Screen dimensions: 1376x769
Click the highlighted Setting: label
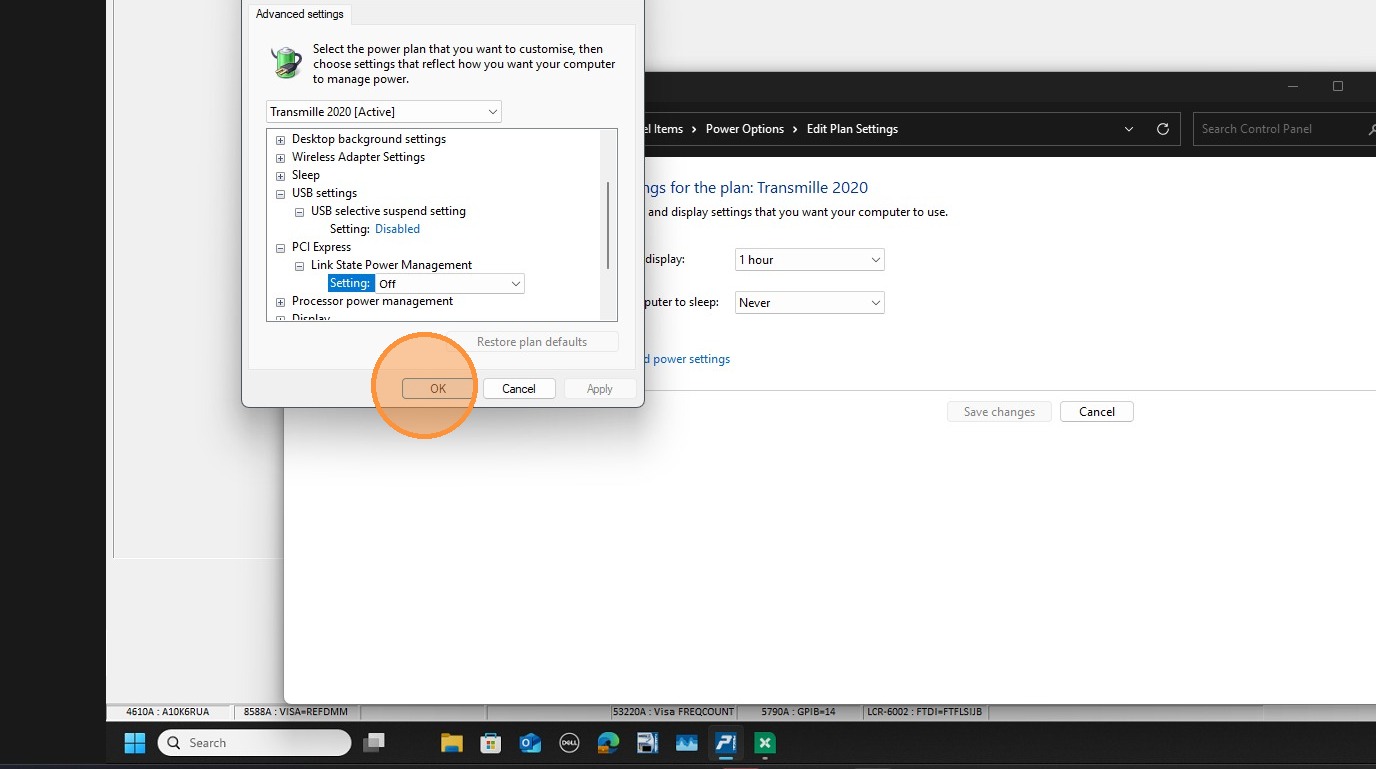[351, 284]
